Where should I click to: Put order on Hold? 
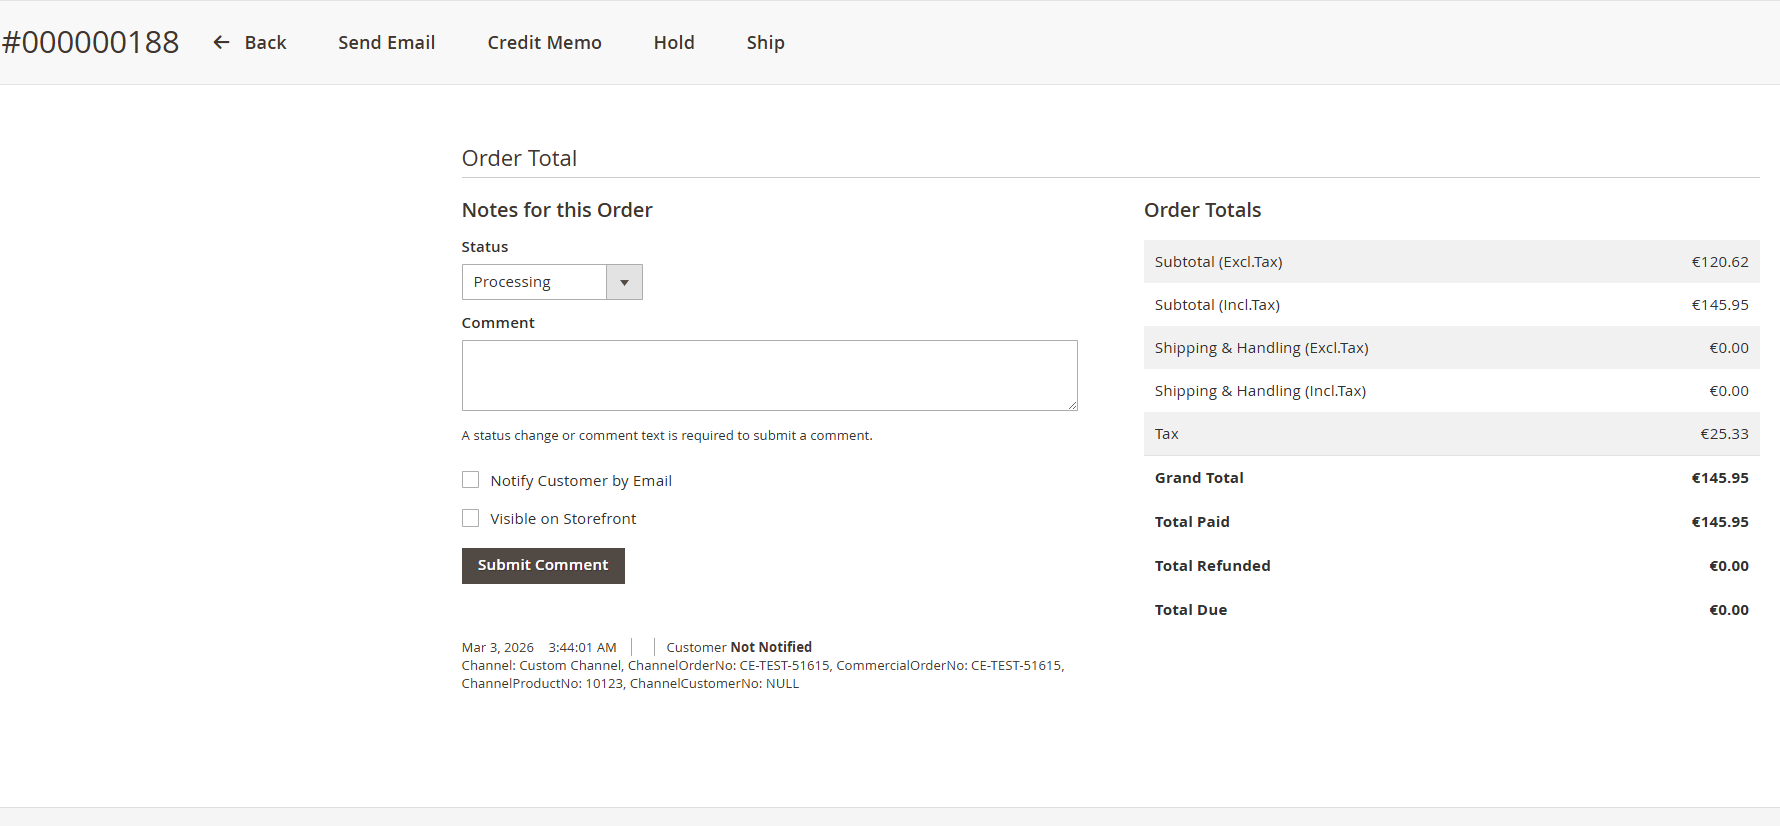click(674, 42)
